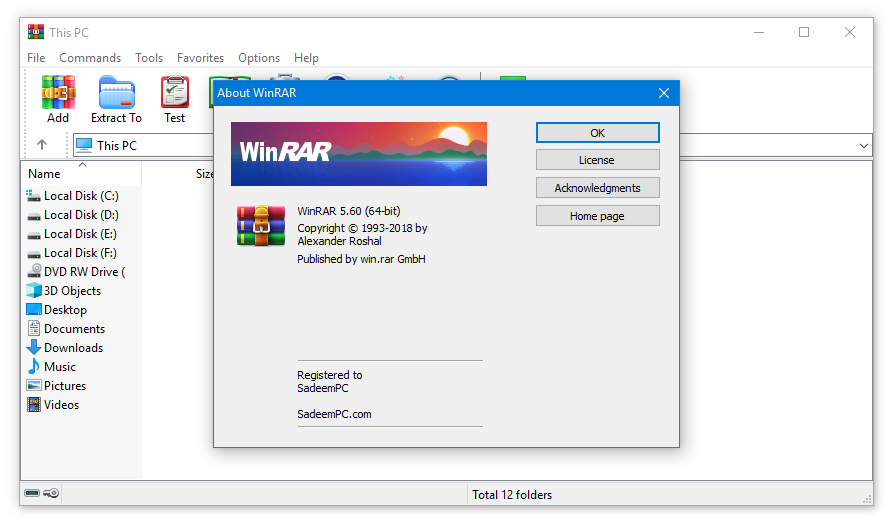Select Local Disk (C:) in list

(x=80, y=196)
